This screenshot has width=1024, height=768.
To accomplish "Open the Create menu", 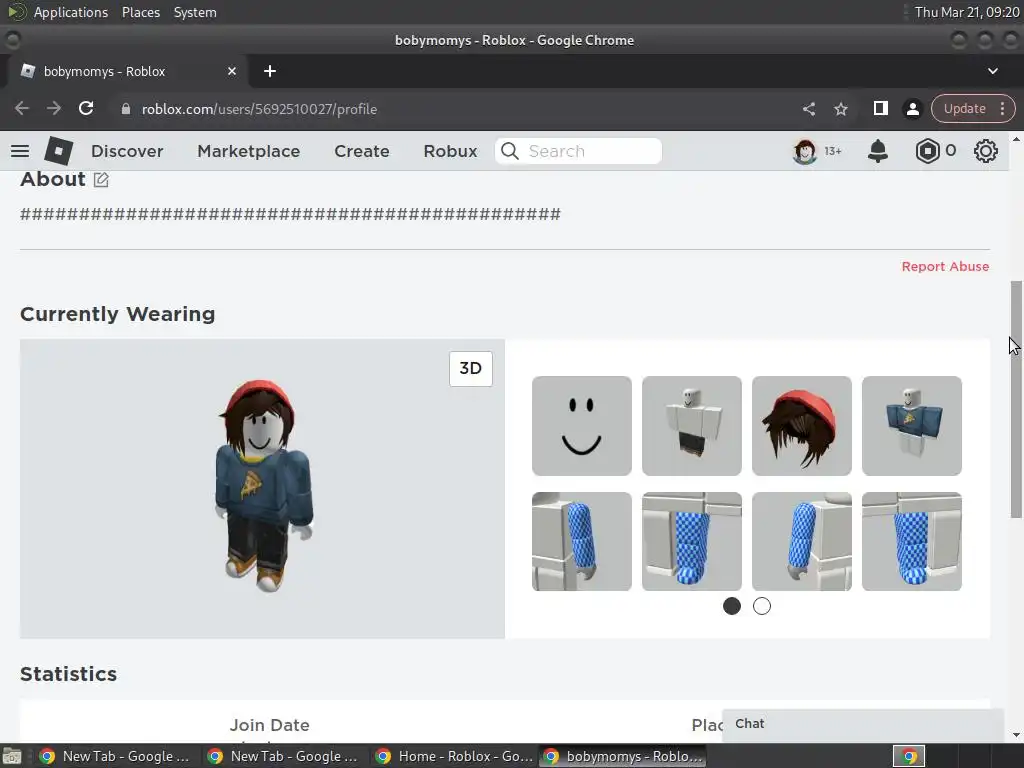I will [x=361, y=151].
